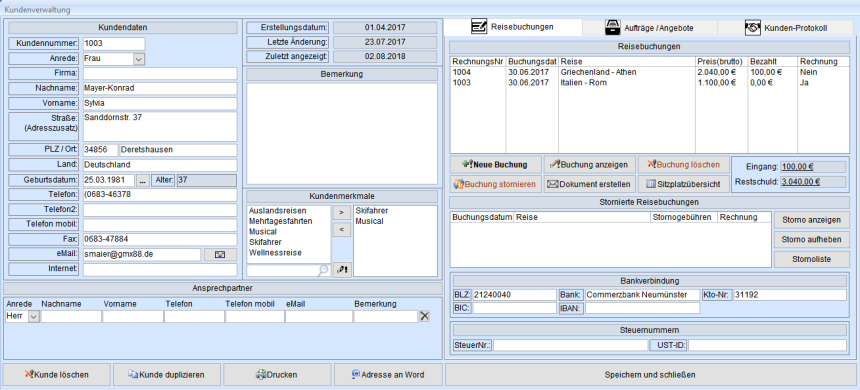Click the Bank field with Commerzbank Neumünster
Image resolution: width=860 pixels, height=390 pixels.
coord(642,295)
